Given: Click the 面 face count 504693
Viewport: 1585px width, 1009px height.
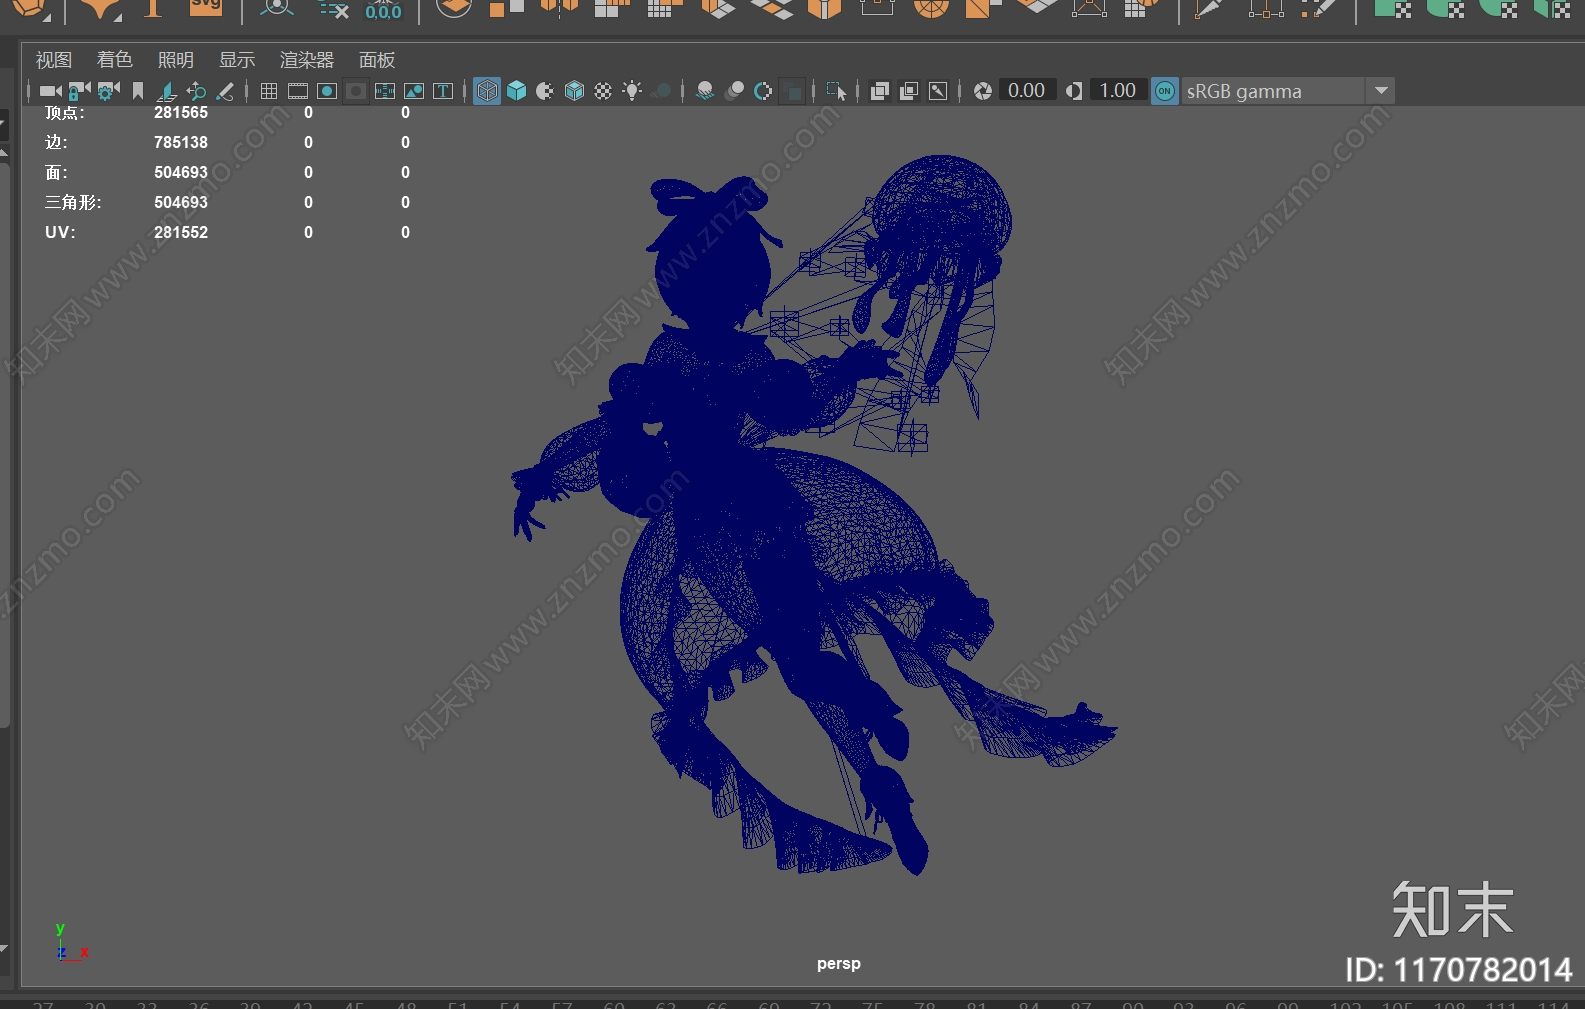Looking at the screenshot, I should [181, 172].
